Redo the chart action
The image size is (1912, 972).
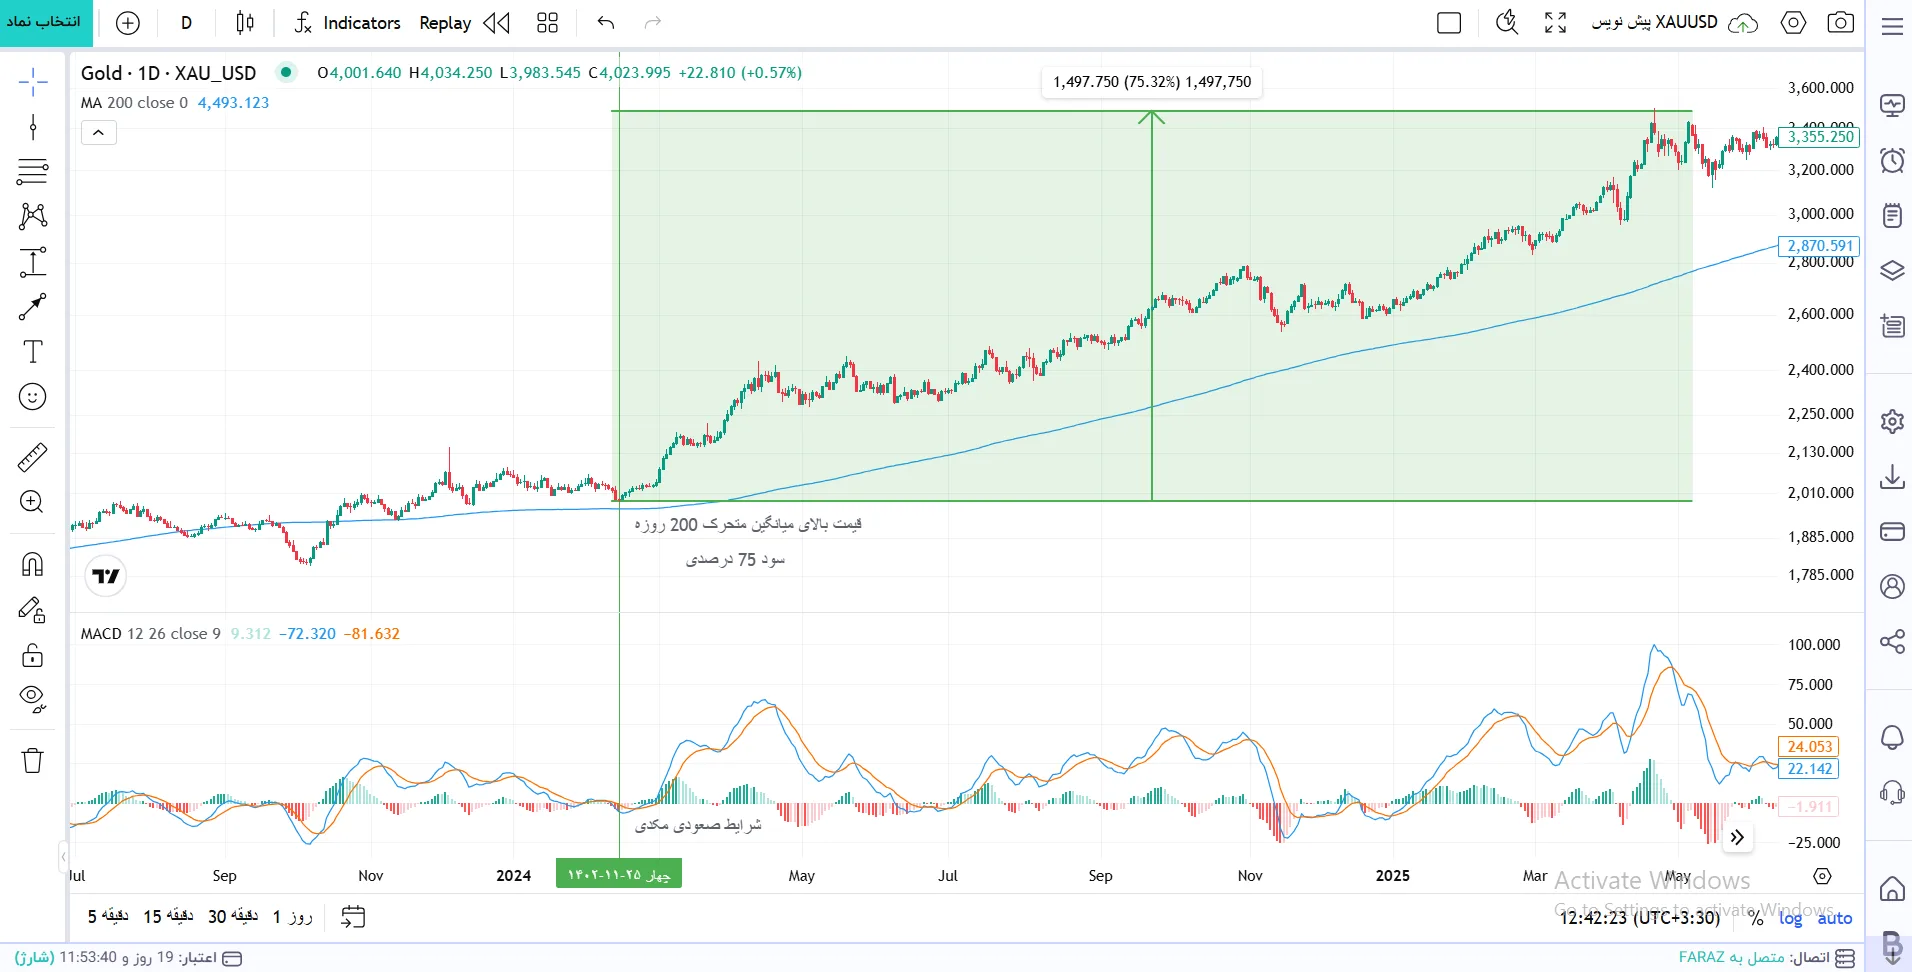(x=653, y=23)
